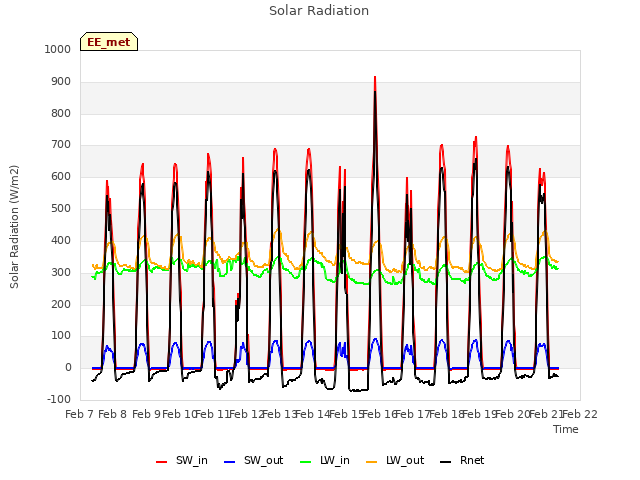Click the LW_out legend label
The height and width of the screenshot is (480, 640).
tap(405, 461)
